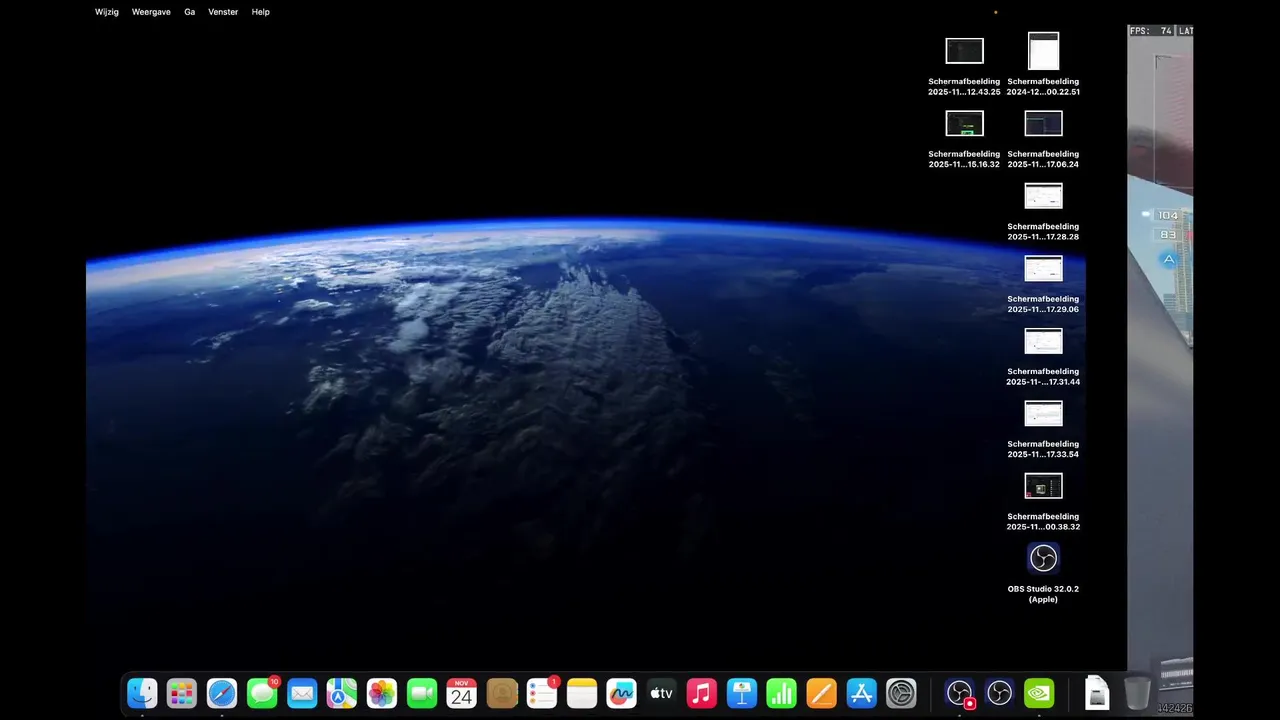Image resolution: width=1280 pixels, height=720 pixels.
Task: Open the Venster menu
Action: 223,12
